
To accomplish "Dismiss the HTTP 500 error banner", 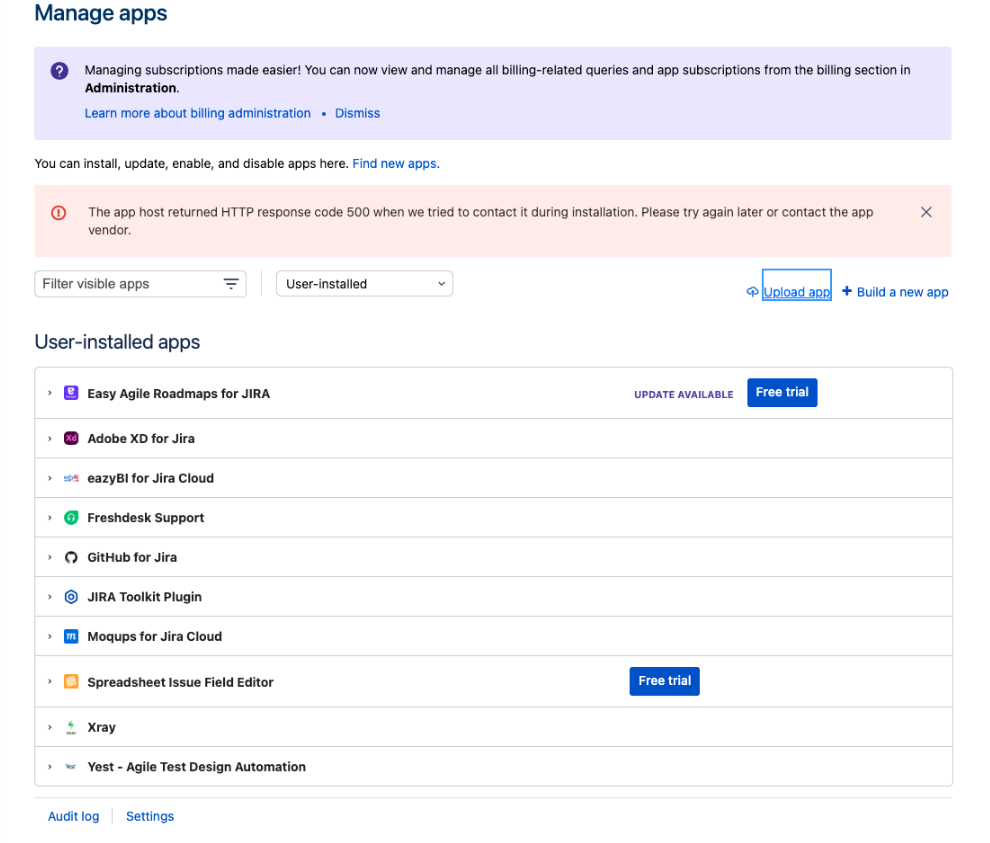I will pos(926,212).
